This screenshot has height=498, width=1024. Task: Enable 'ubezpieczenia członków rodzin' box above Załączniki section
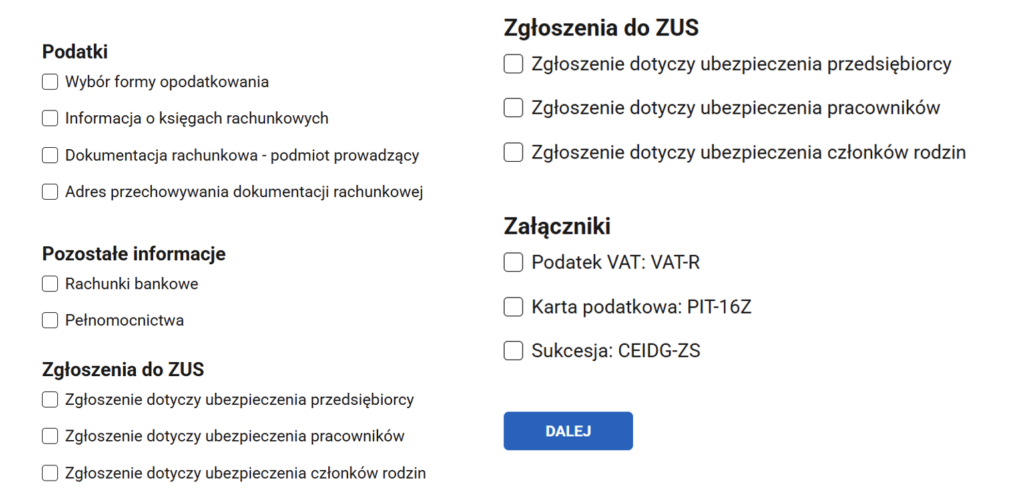(x=513, y=153)
